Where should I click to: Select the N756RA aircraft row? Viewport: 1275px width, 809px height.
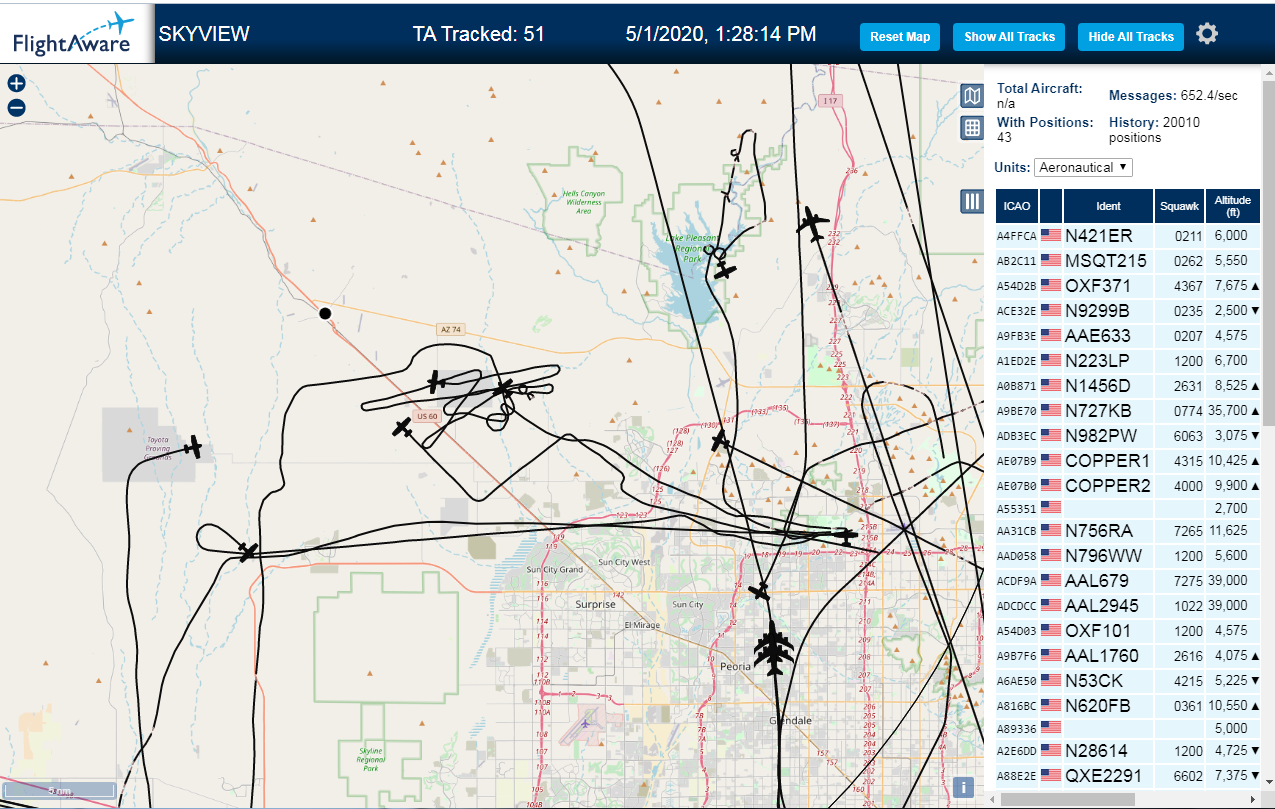pos(1128,531)
